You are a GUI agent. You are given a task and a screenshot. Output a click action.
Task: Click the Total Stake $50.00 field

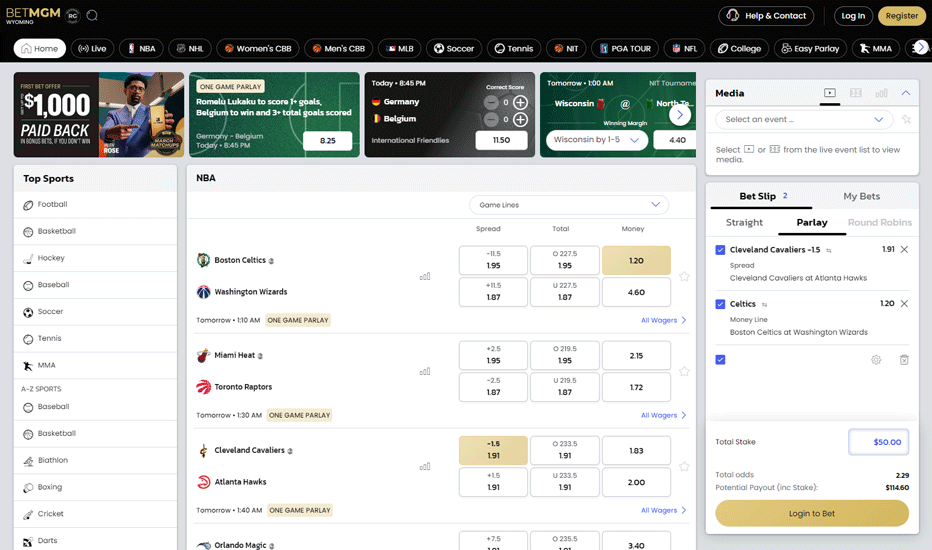[879, 442]
